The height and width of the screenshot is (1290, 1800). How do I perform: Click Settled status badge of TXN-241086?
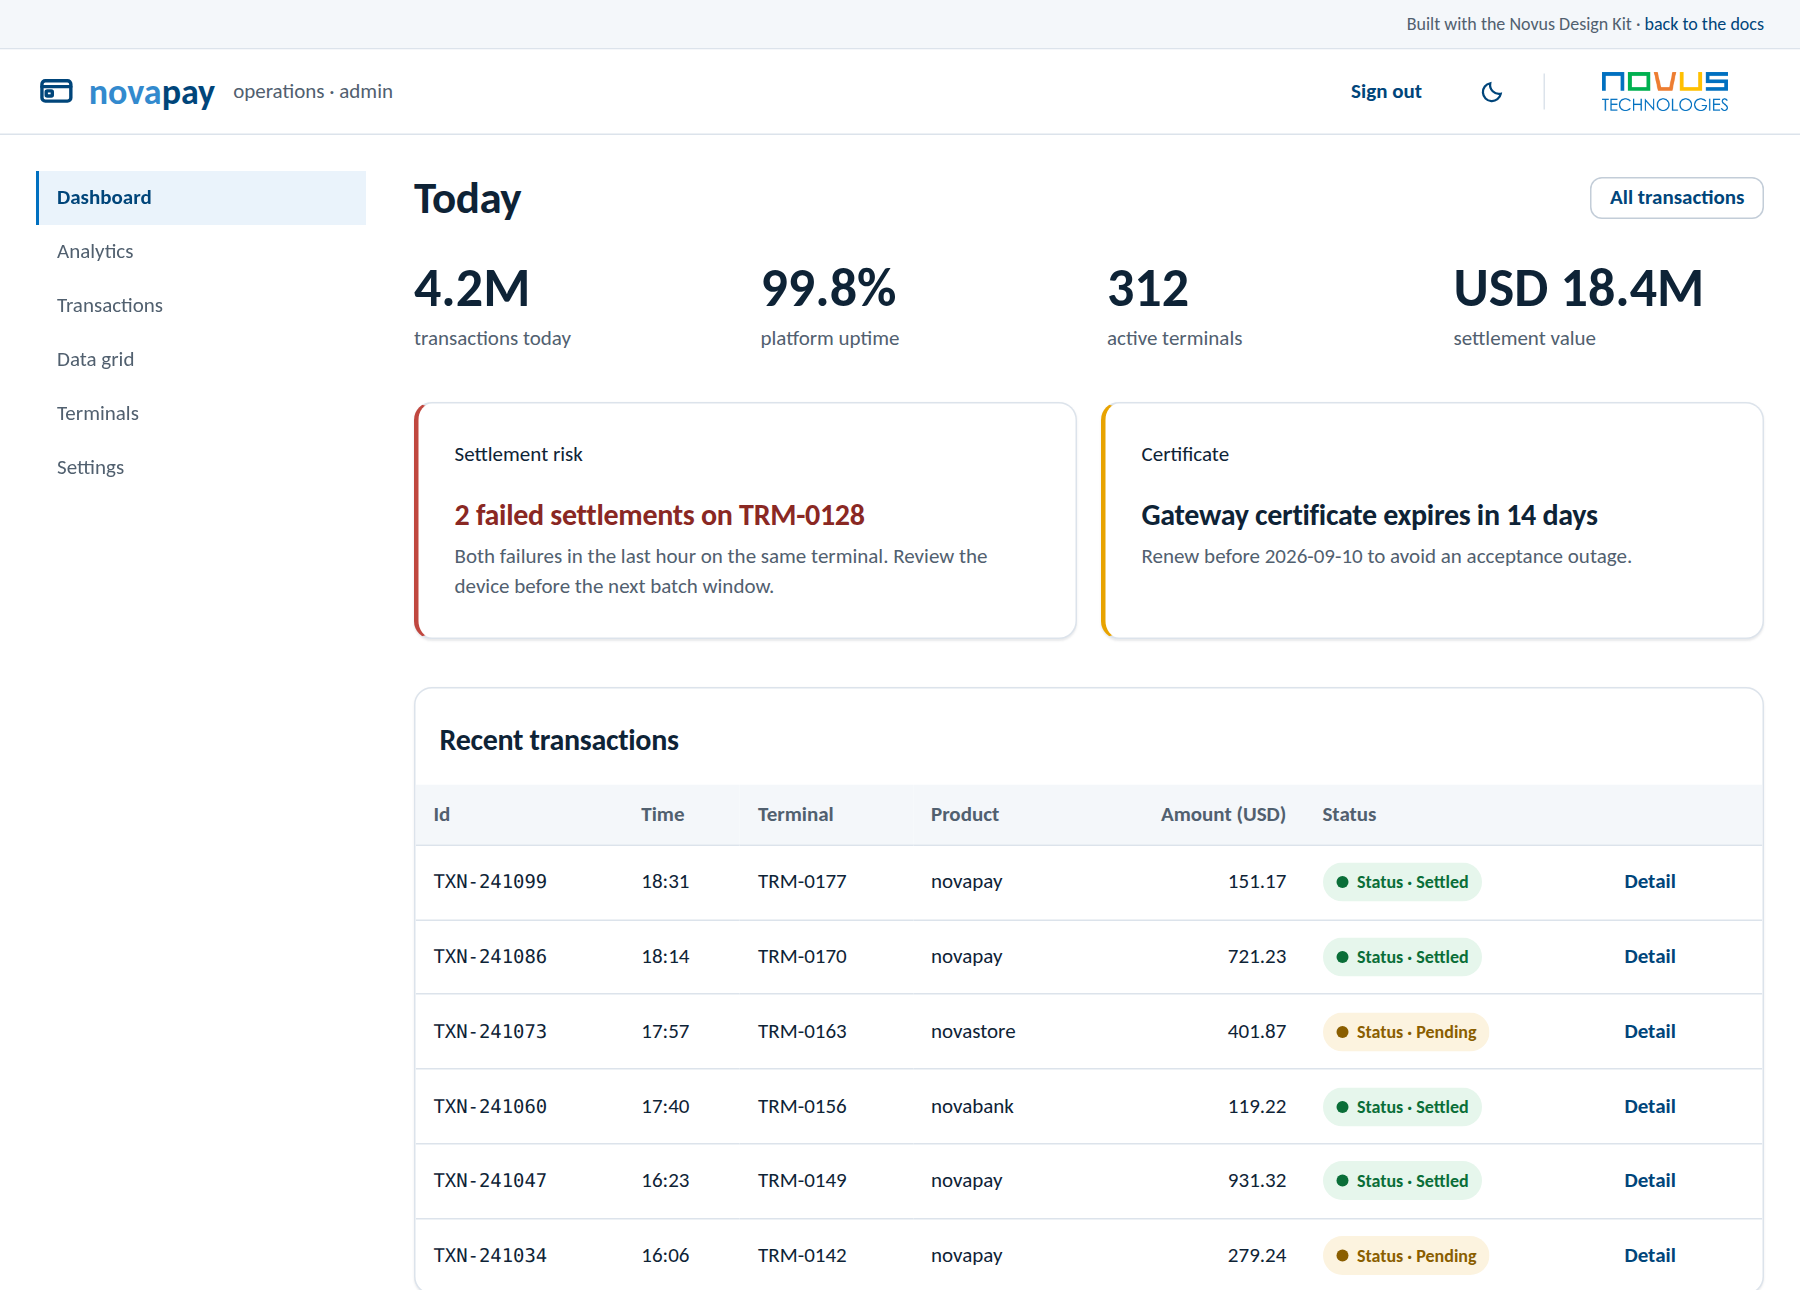pyautogui.click(x=1402, y=957)
